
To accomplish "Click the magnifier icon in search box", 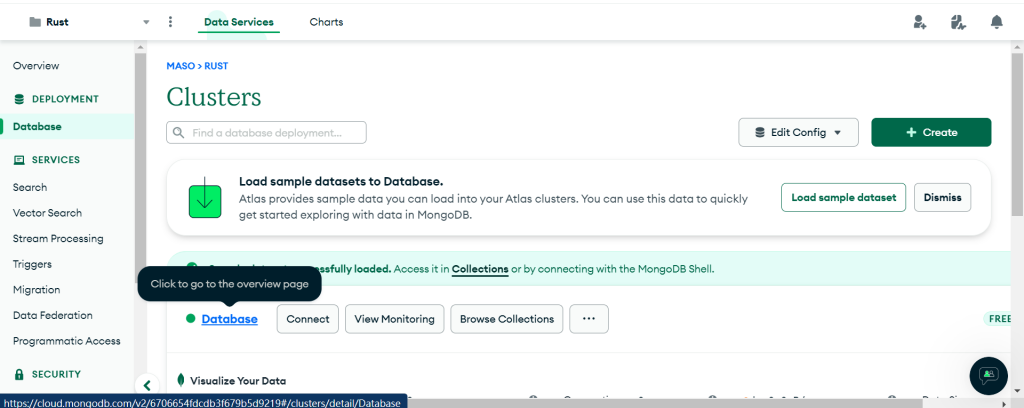I will click(x=178, y=133).
